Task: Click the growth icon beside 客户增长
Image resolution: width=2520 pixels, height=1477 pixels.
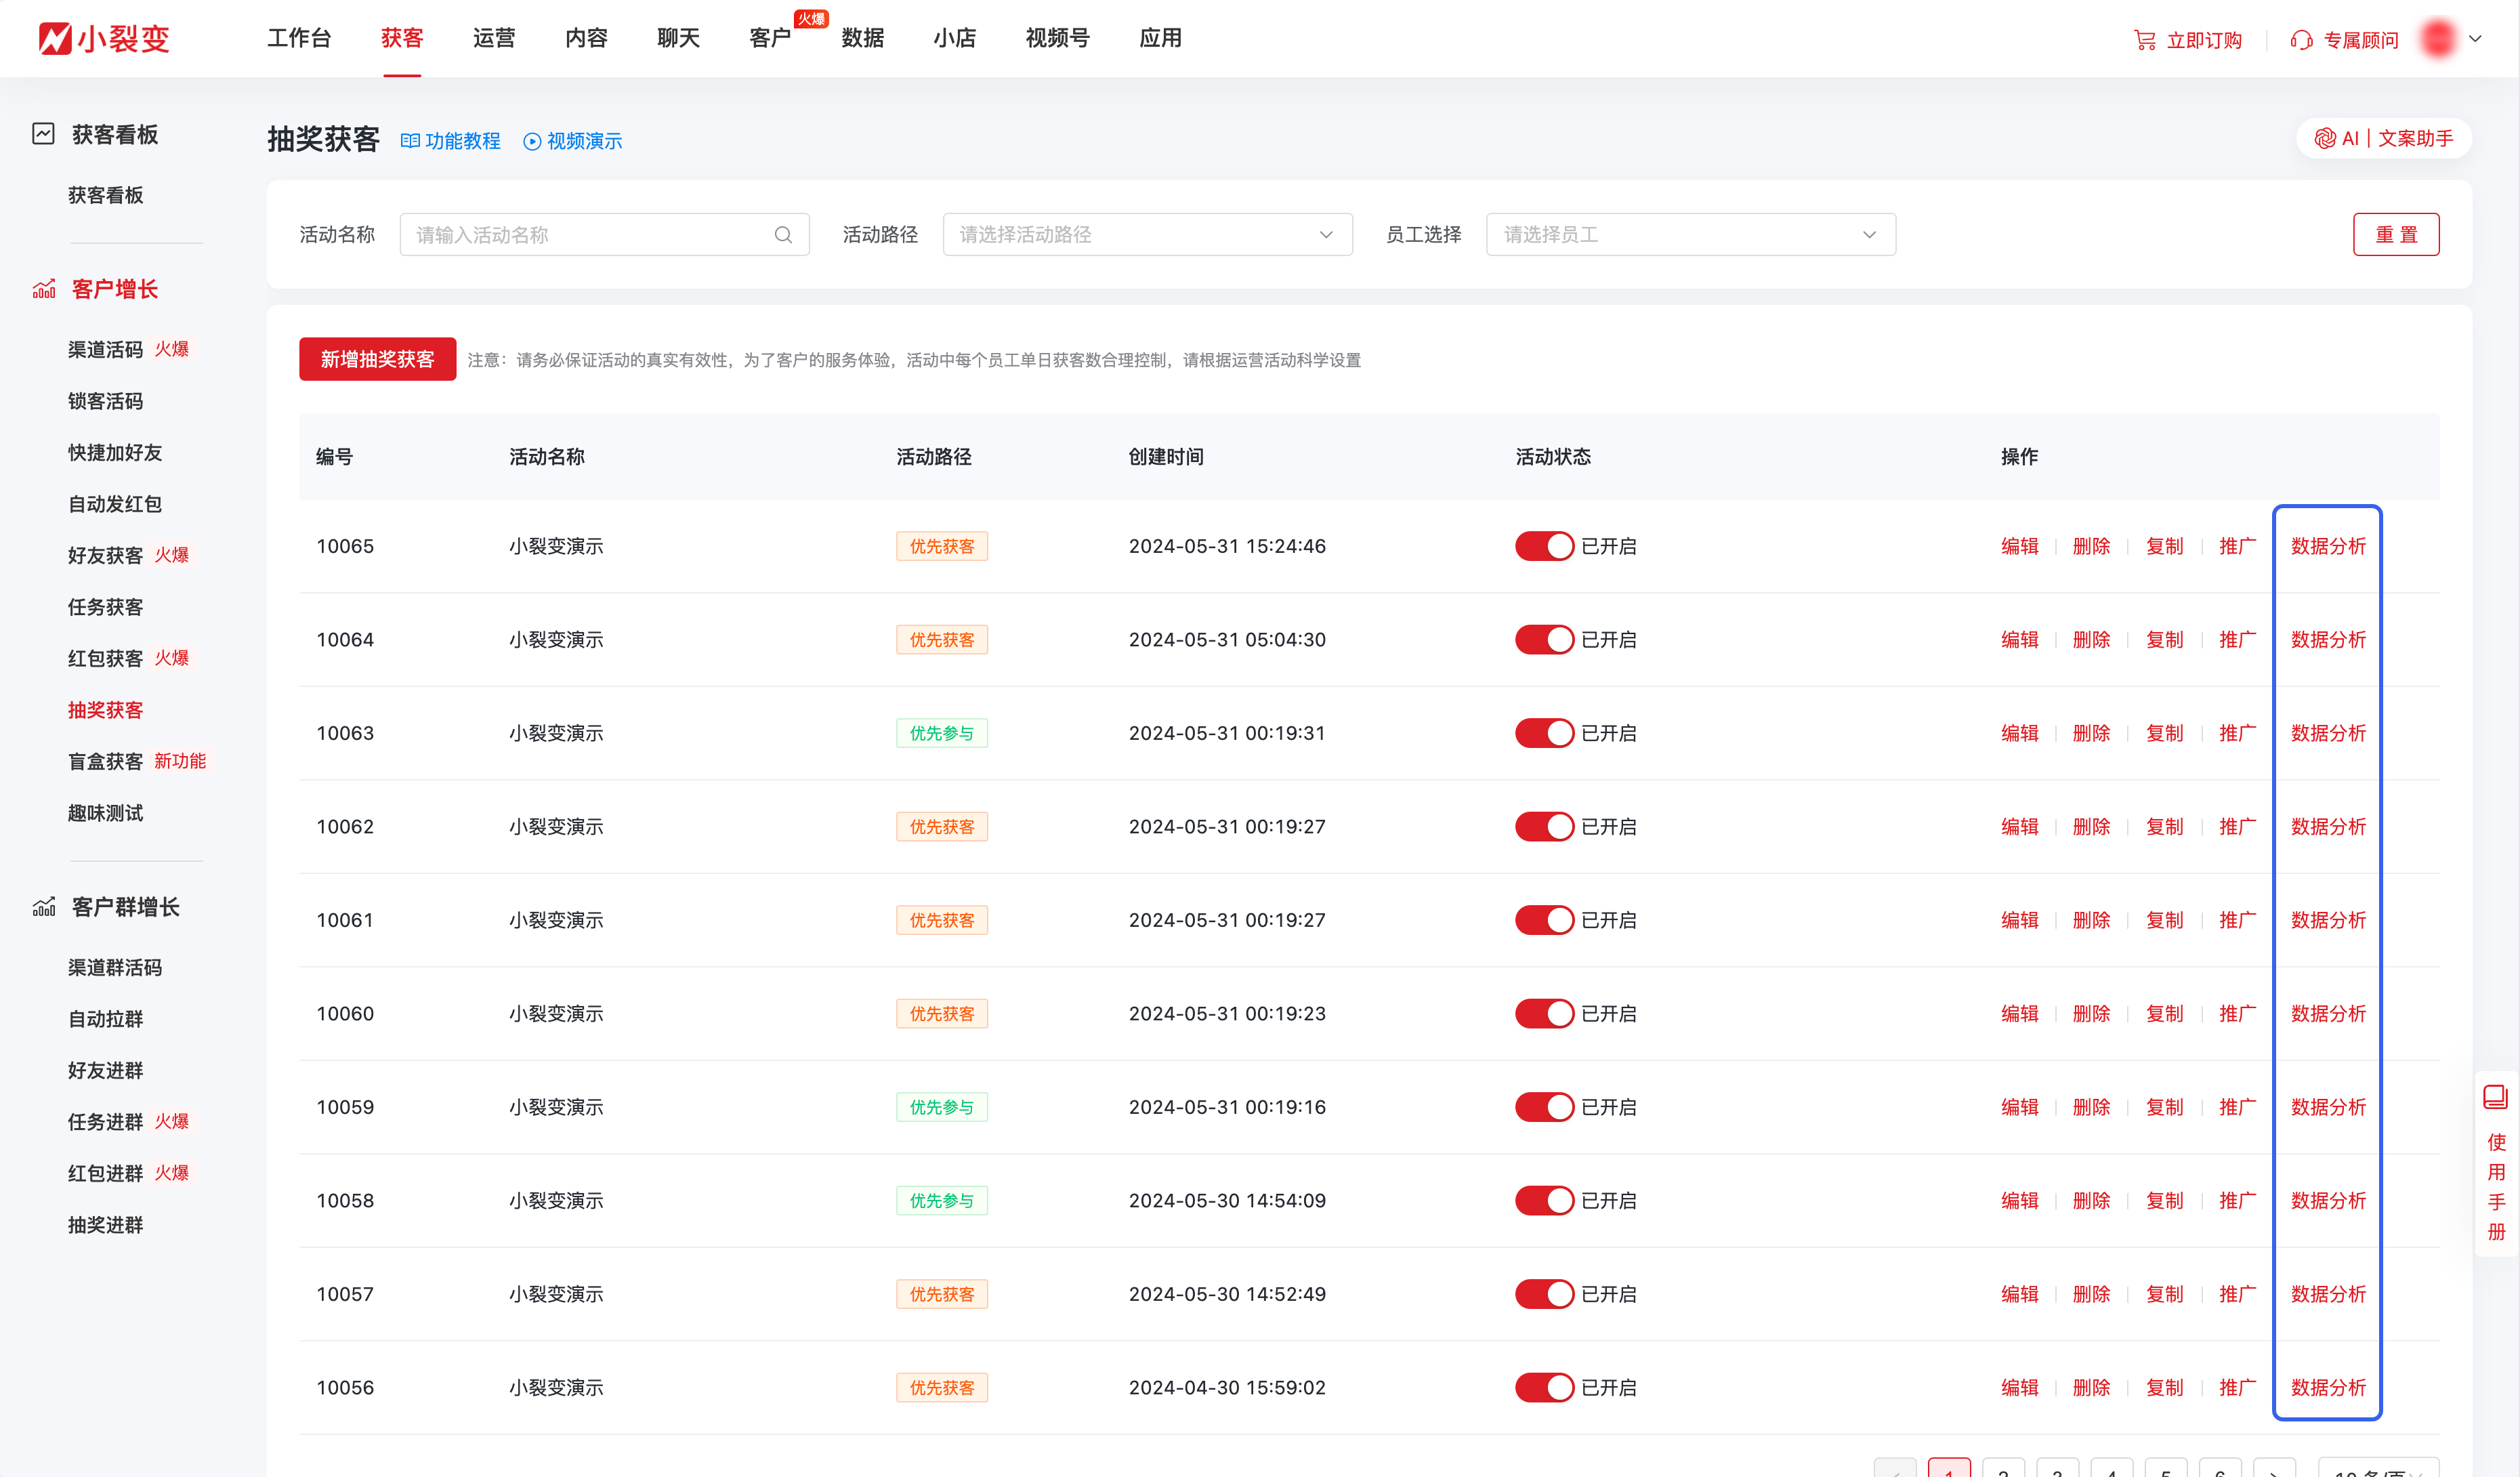Action: tap(43, 288)
